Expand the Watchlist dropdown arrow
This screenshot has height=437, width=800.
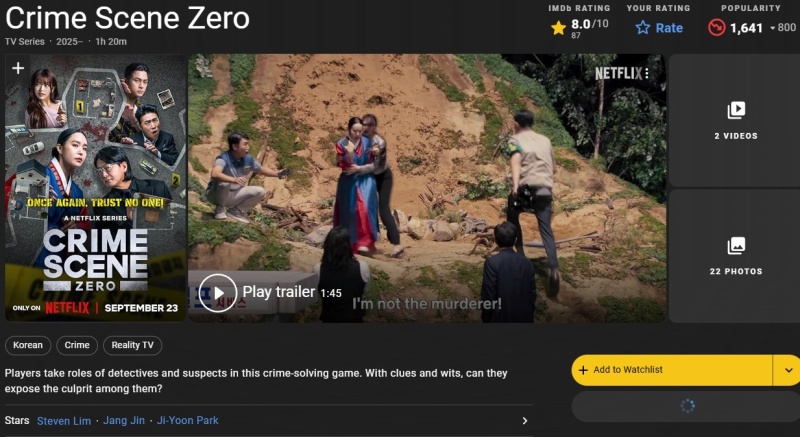point(787,370)
